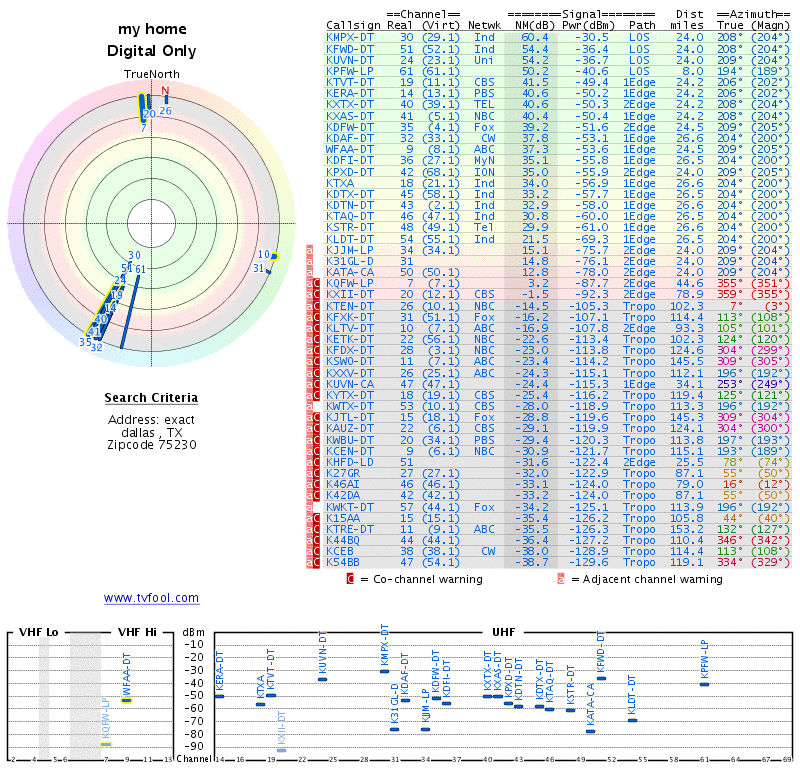Click the KUVN-DT callsign in the table
The height and width of the screenshot is (768, 800).
[350, 60]
